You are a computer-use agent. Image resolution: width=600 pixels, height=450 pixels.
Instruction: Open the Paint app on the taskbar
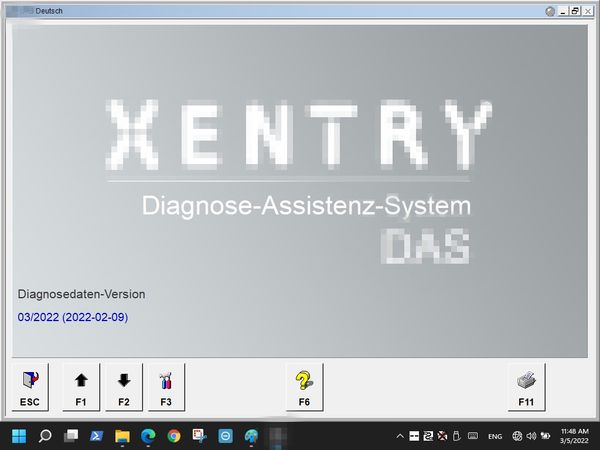point(251,436)
